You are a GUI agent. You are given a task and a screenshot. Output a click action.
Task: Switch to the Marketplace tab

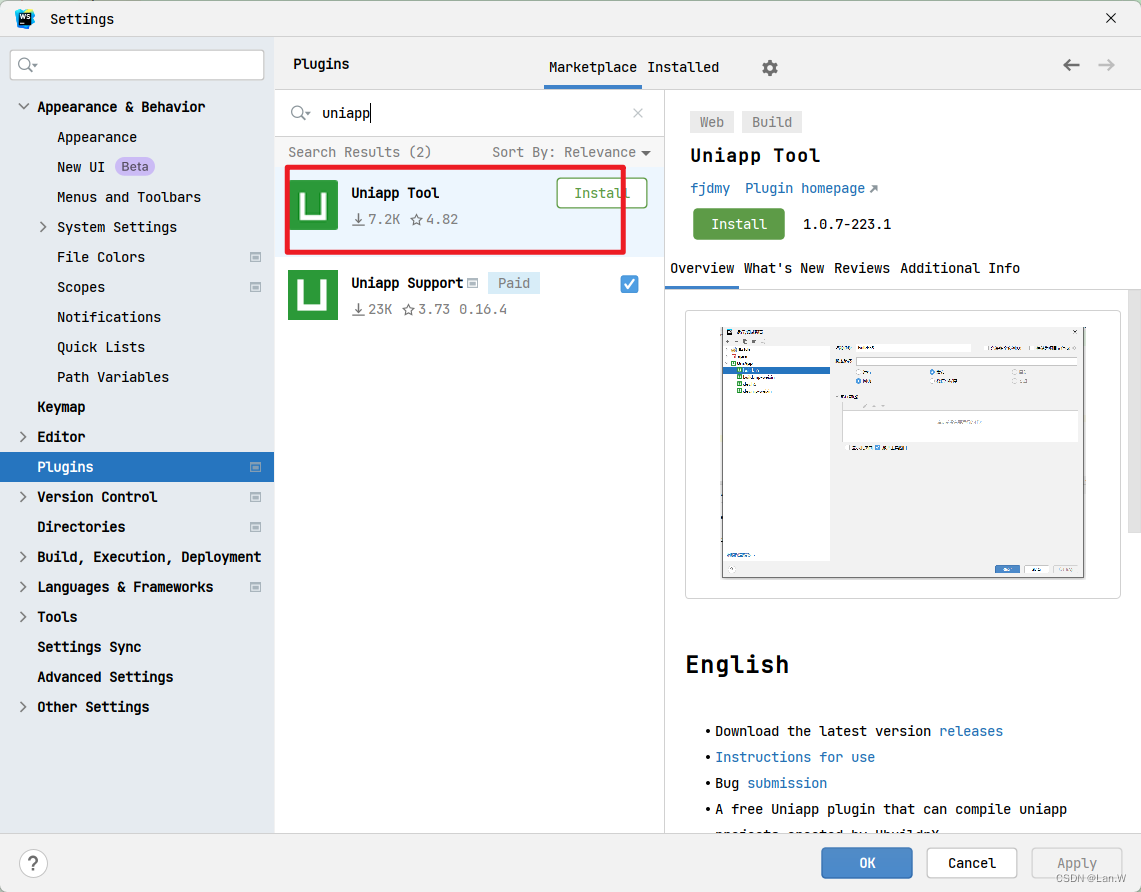click(592, 67)
